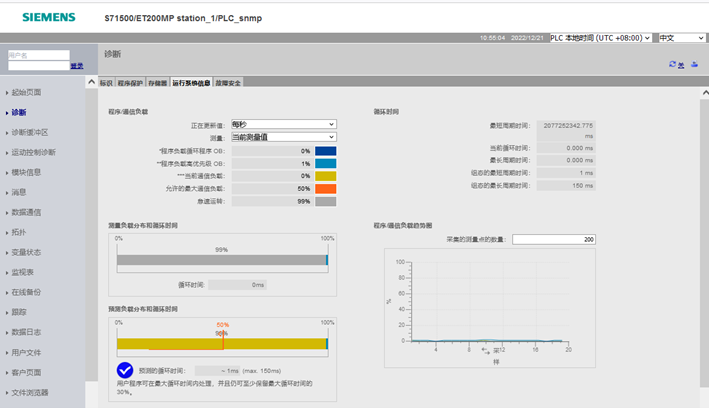Switch to the 故障安全 tab
The image size is (709, 408).
pos(228,83)
